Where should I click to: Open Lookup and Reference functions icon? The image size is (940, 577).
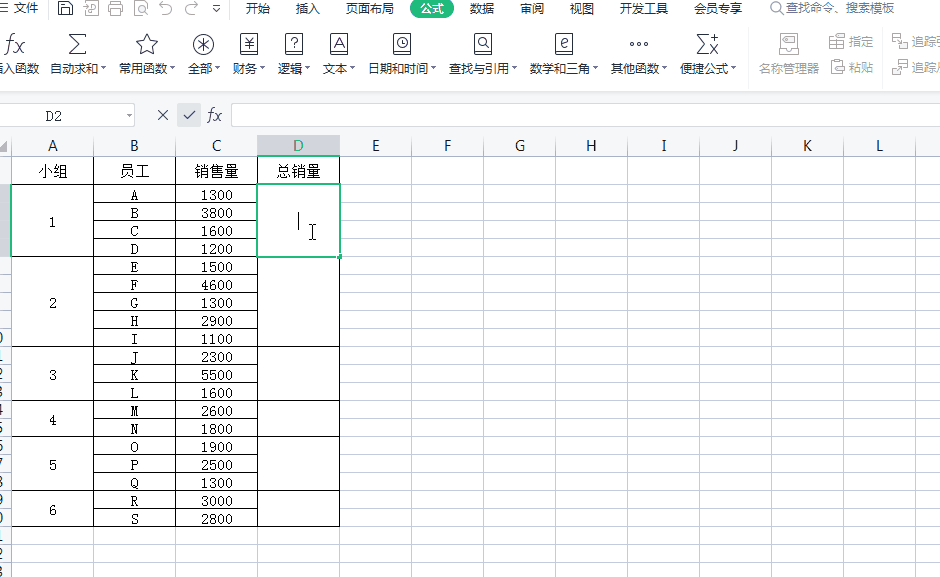pos(483,44)
